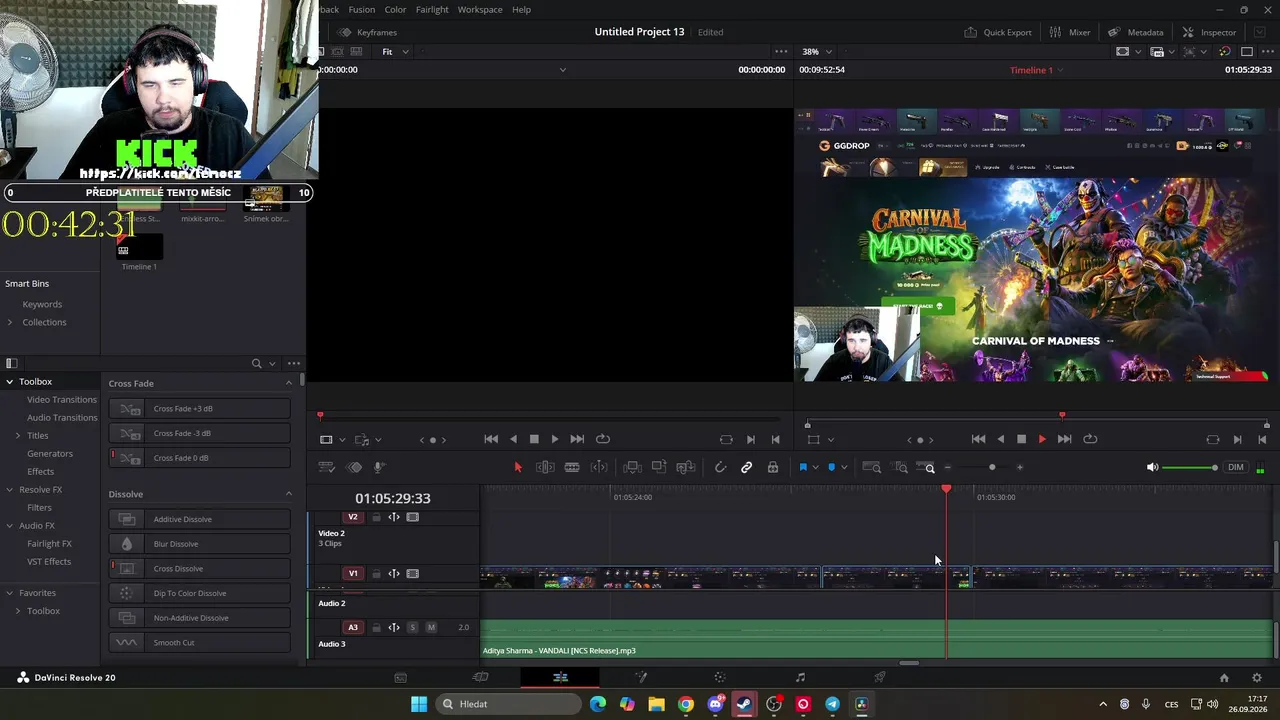Image resolution: width=1280 pixels, height=720 pixels.
Task: Collapse the Cross Fade section
Action: click(289, 383)
